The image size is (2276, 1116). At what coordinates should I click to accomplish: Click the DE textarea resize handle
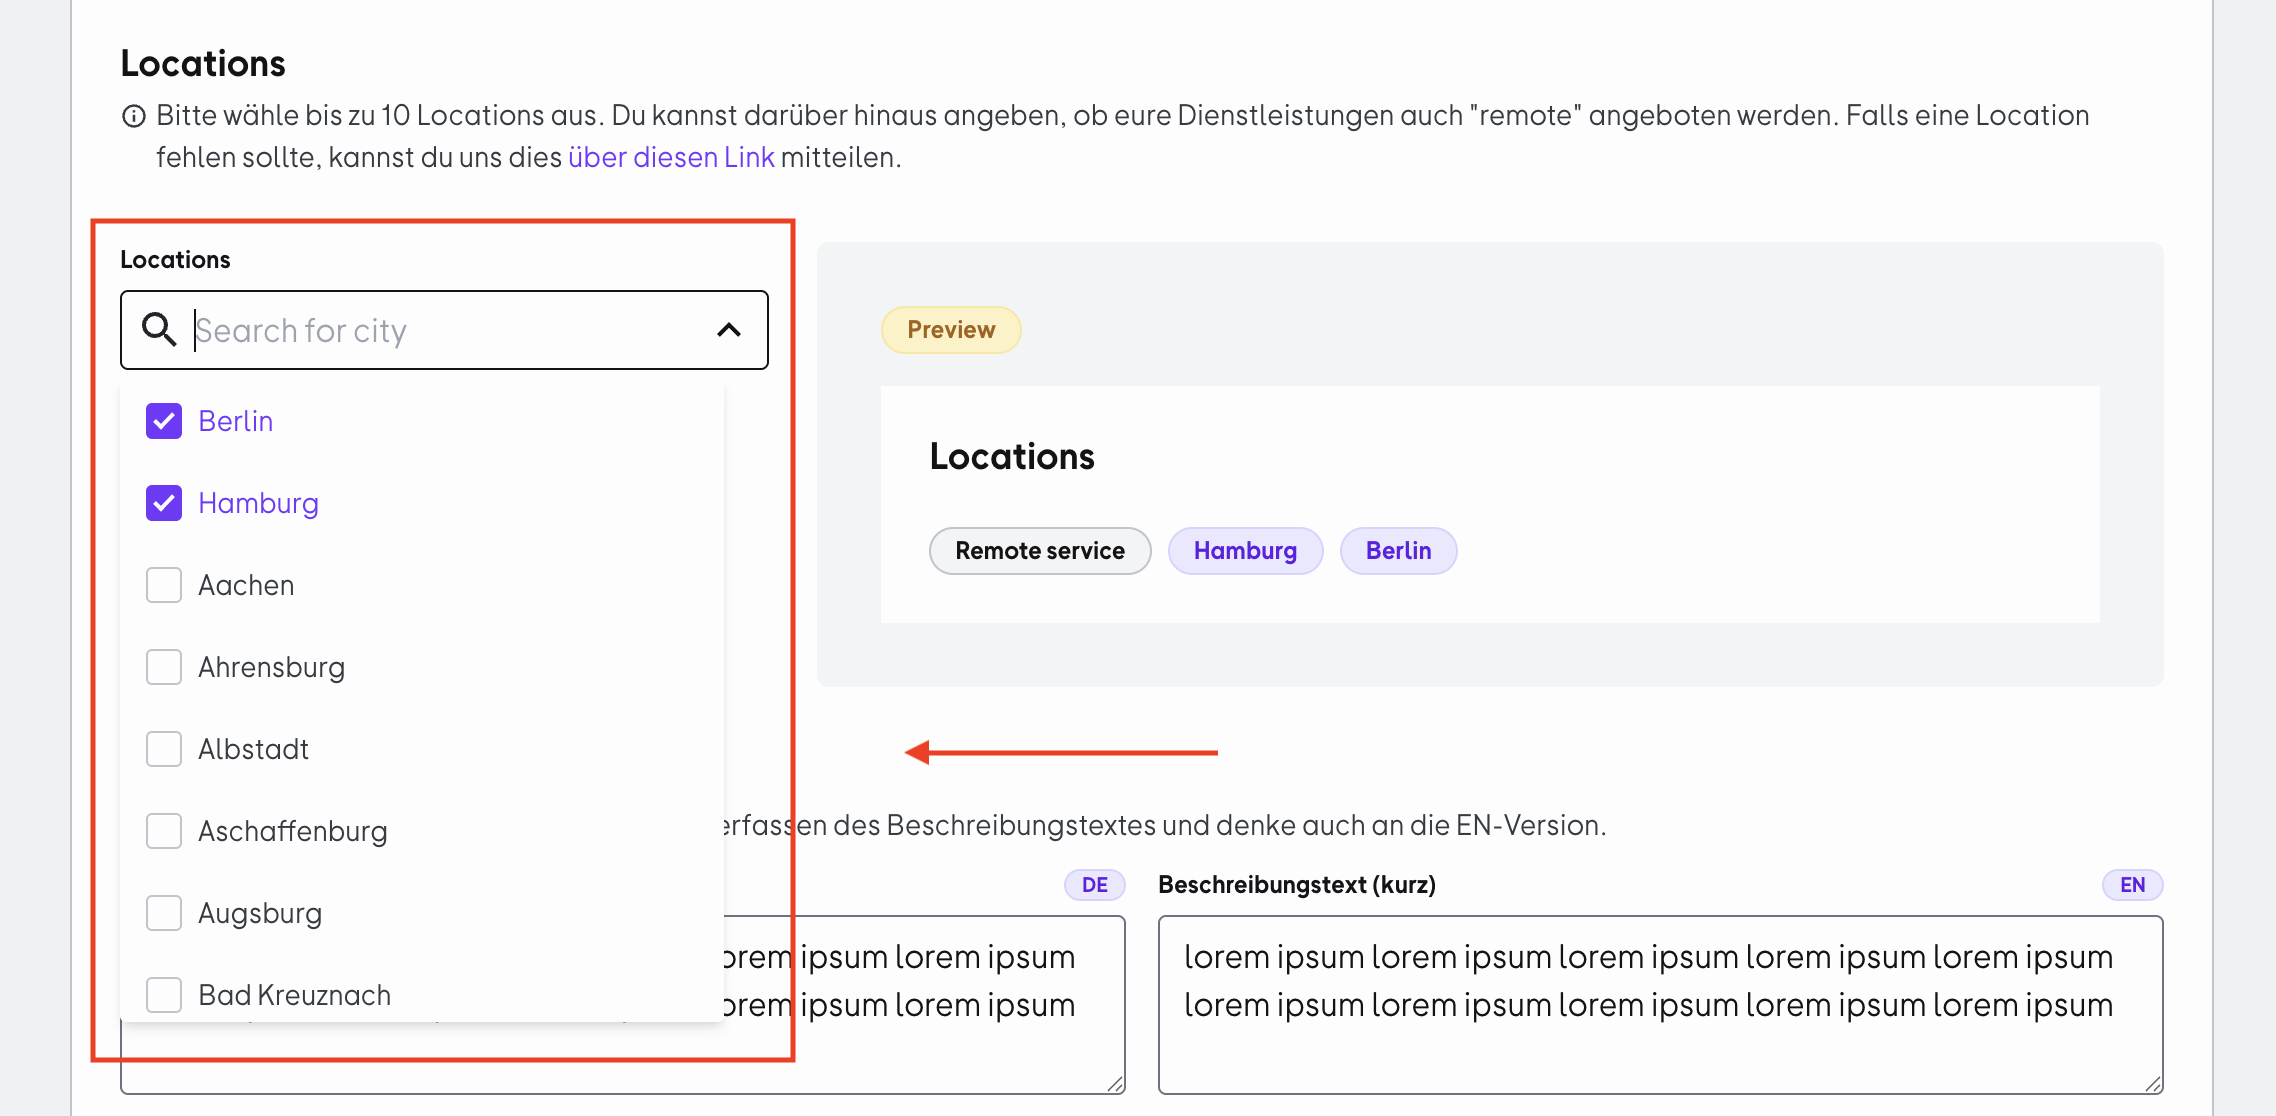point(1115,1084)
